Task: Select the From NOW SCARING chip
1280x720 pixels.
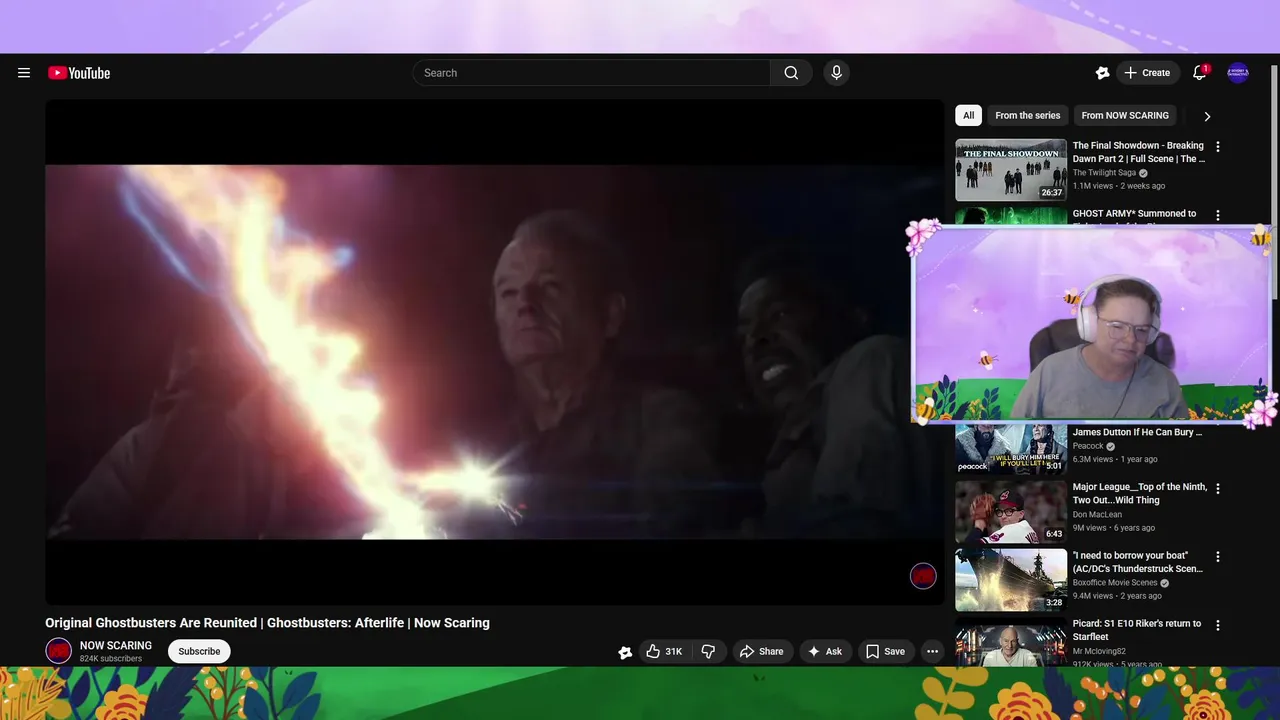Action: click(x=1125, y=116)
